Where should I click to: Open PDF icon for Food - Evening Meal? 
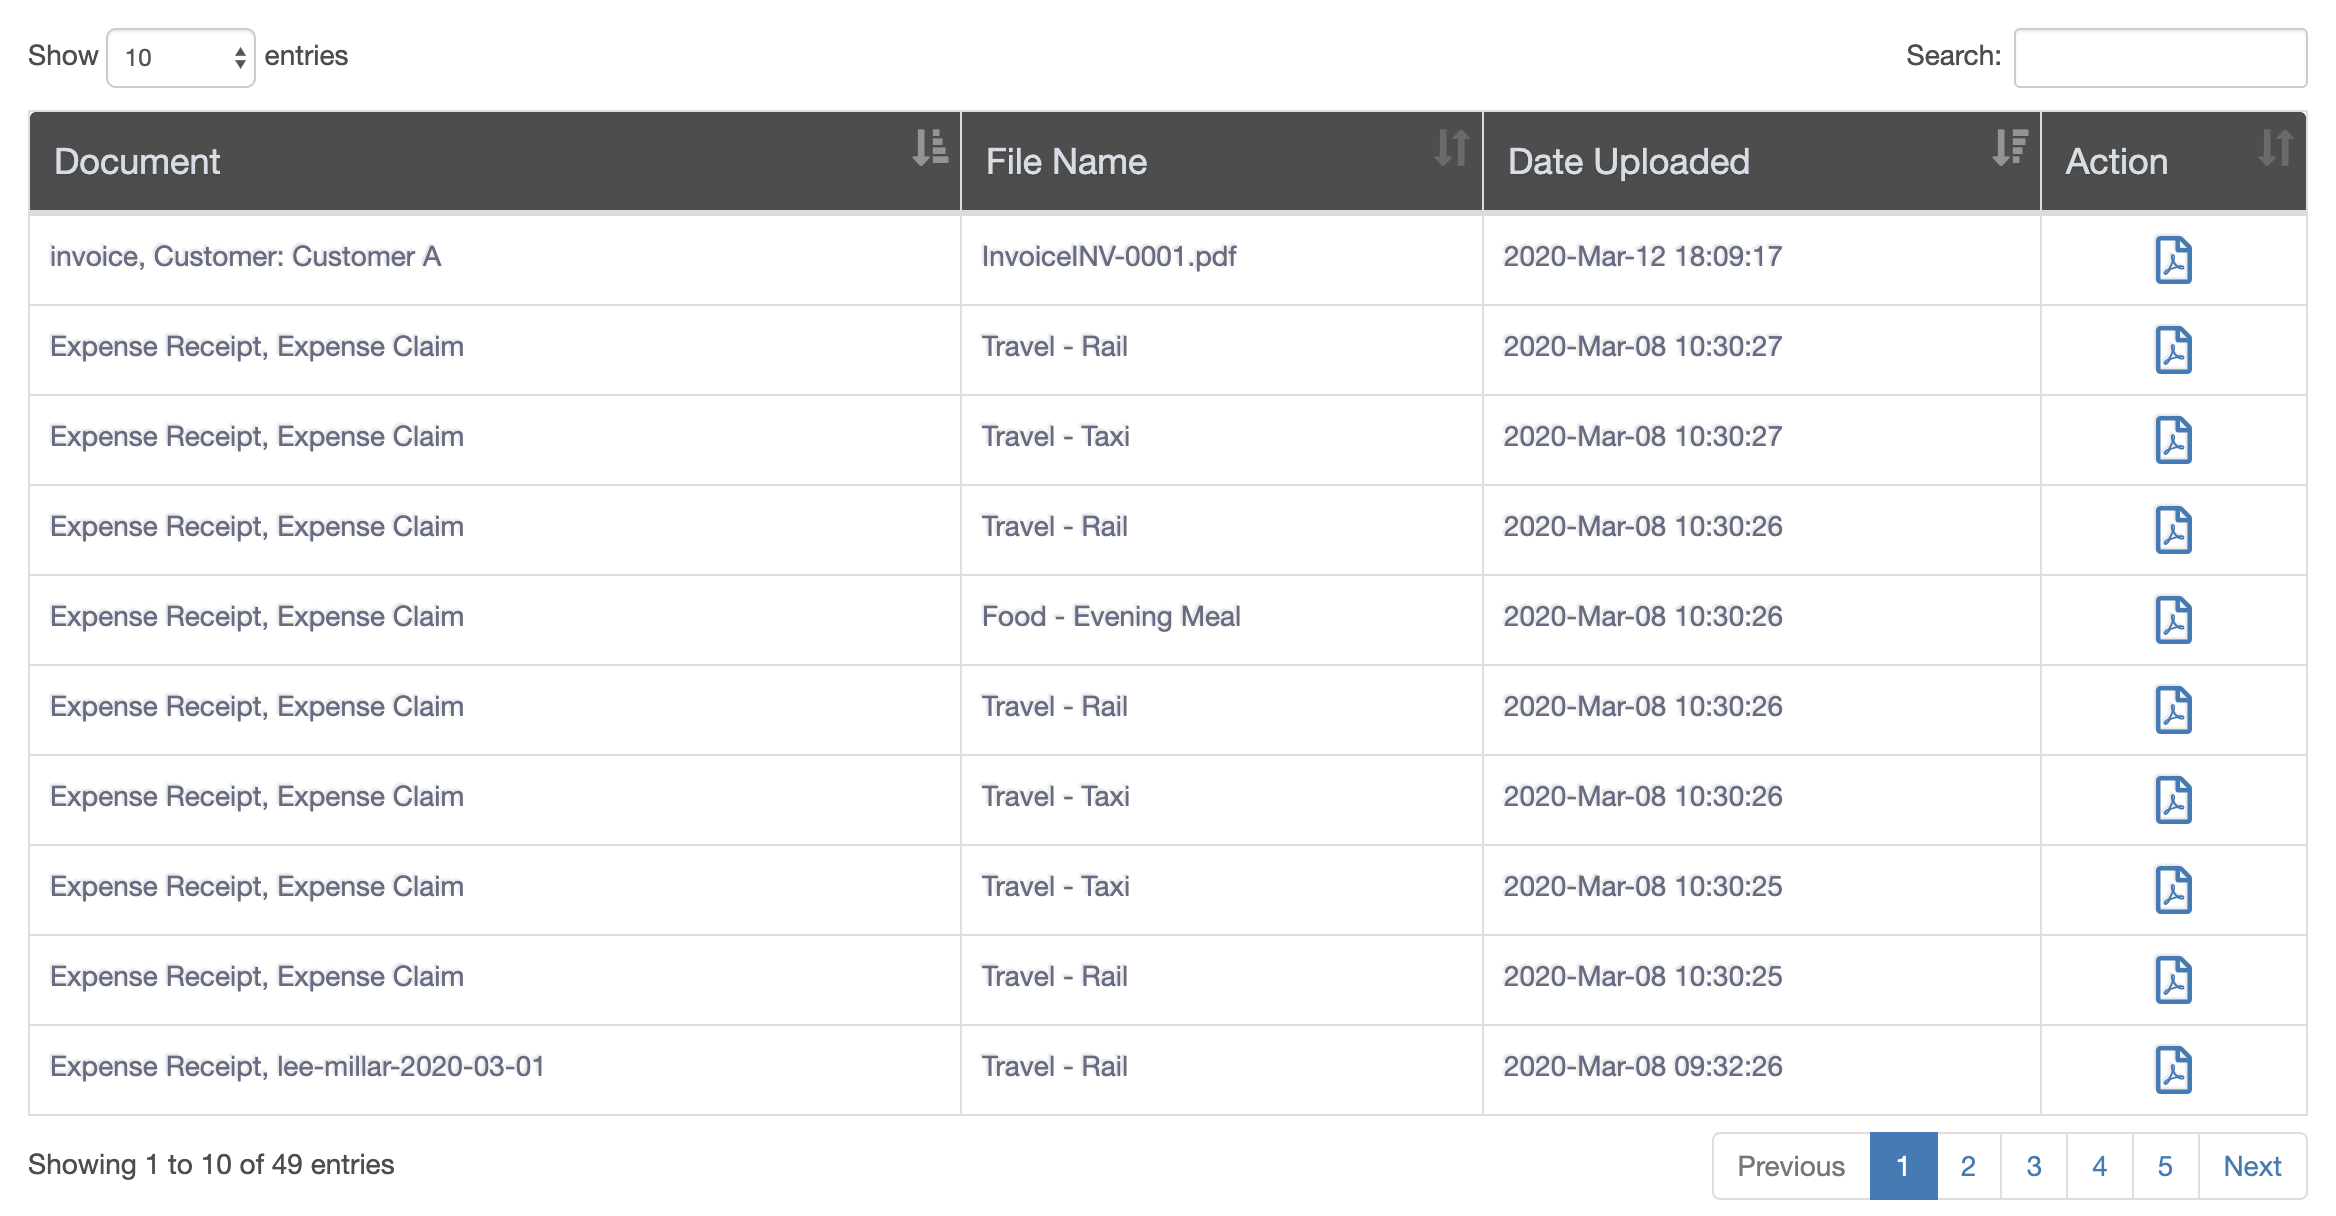2173,620
